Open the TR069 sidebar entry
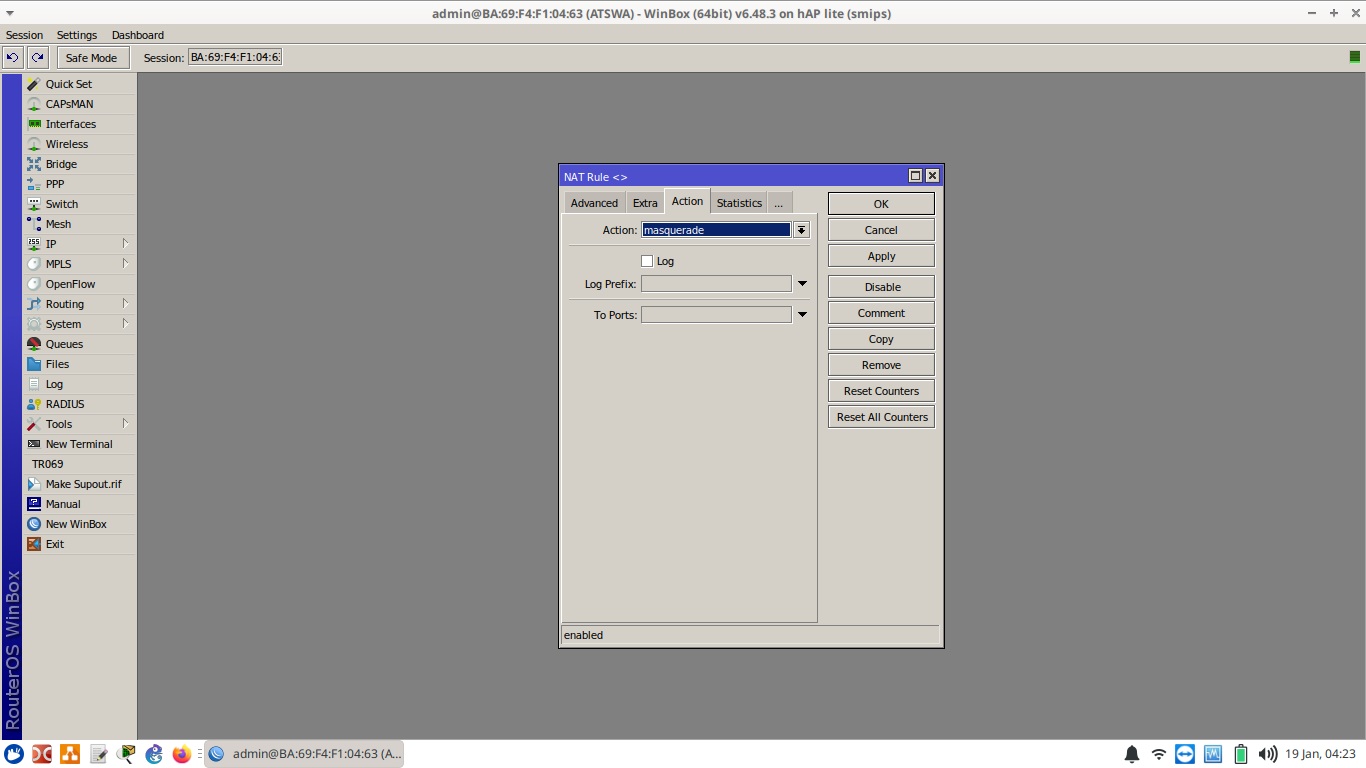1366x768 pixels. 79,464
